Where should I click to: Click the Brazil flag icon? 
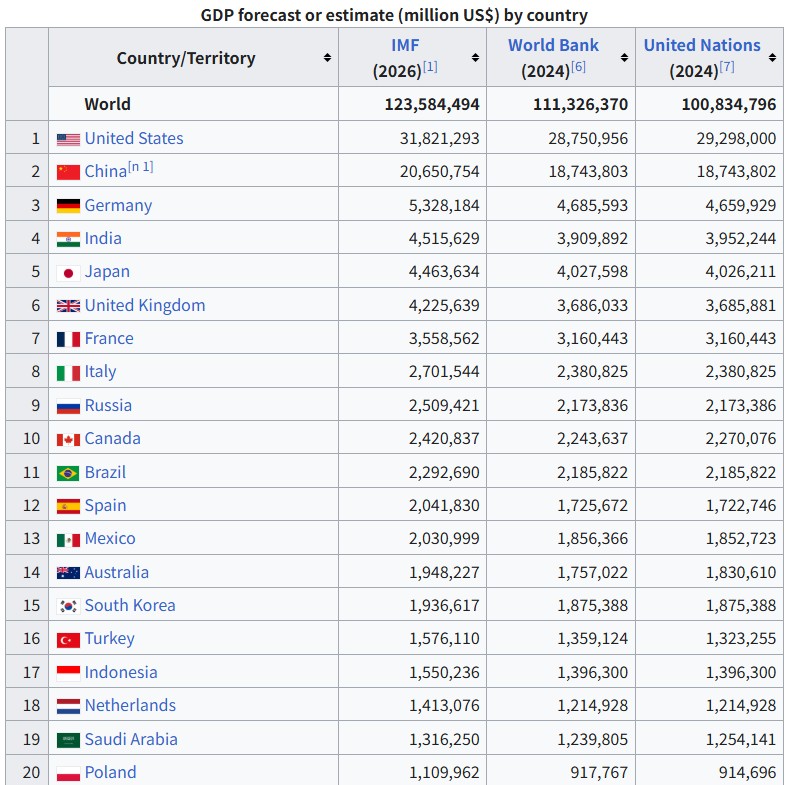(68, 473)
